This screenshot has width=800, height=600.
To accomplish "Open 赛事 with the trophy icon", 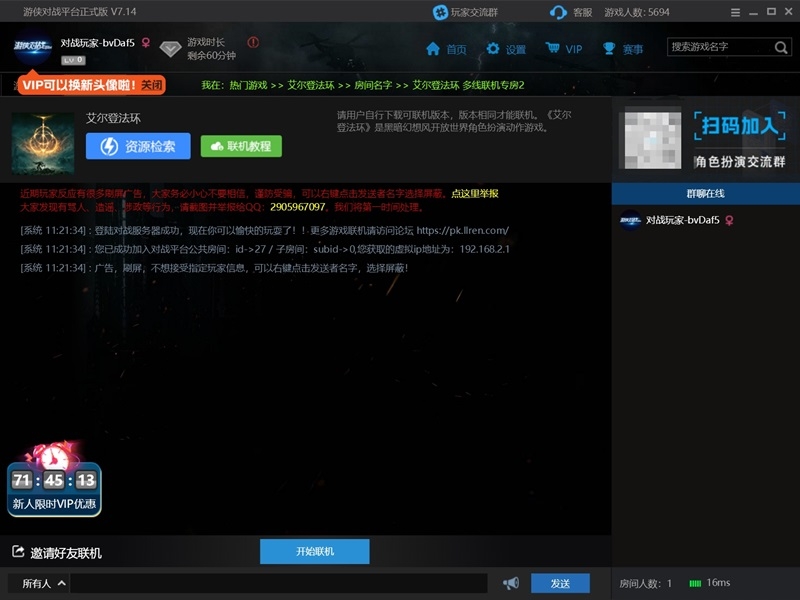I will 609,49.
